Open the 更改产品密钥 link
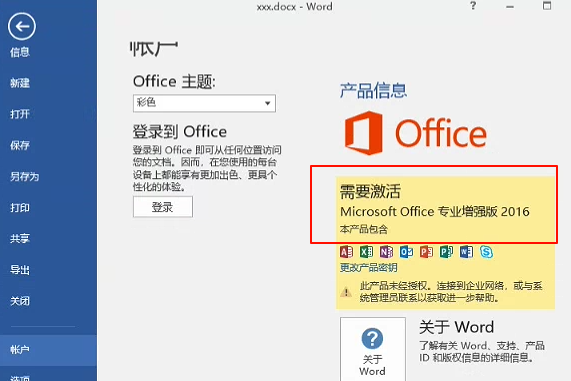This screenshot has height=381, width=571. 368,268
